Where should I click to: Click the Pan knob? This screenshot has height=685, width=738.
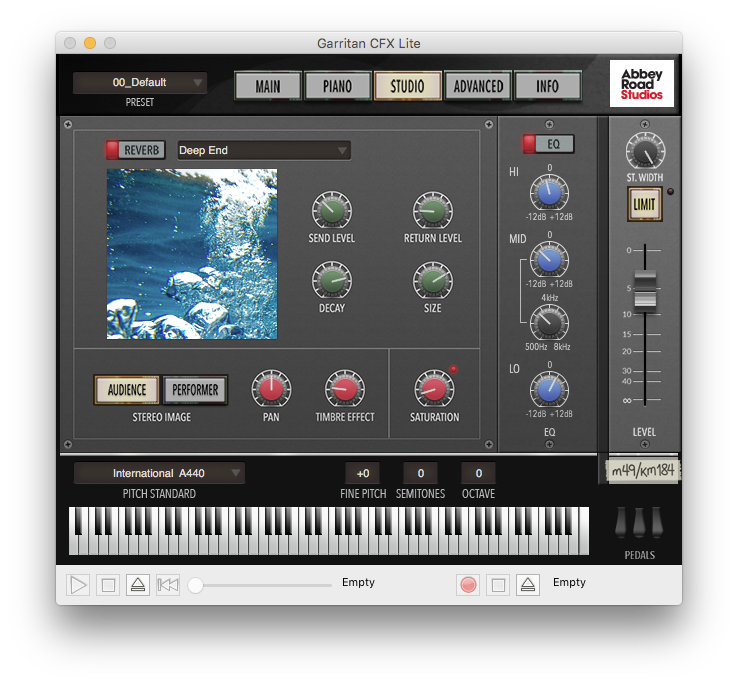[271, 389]
